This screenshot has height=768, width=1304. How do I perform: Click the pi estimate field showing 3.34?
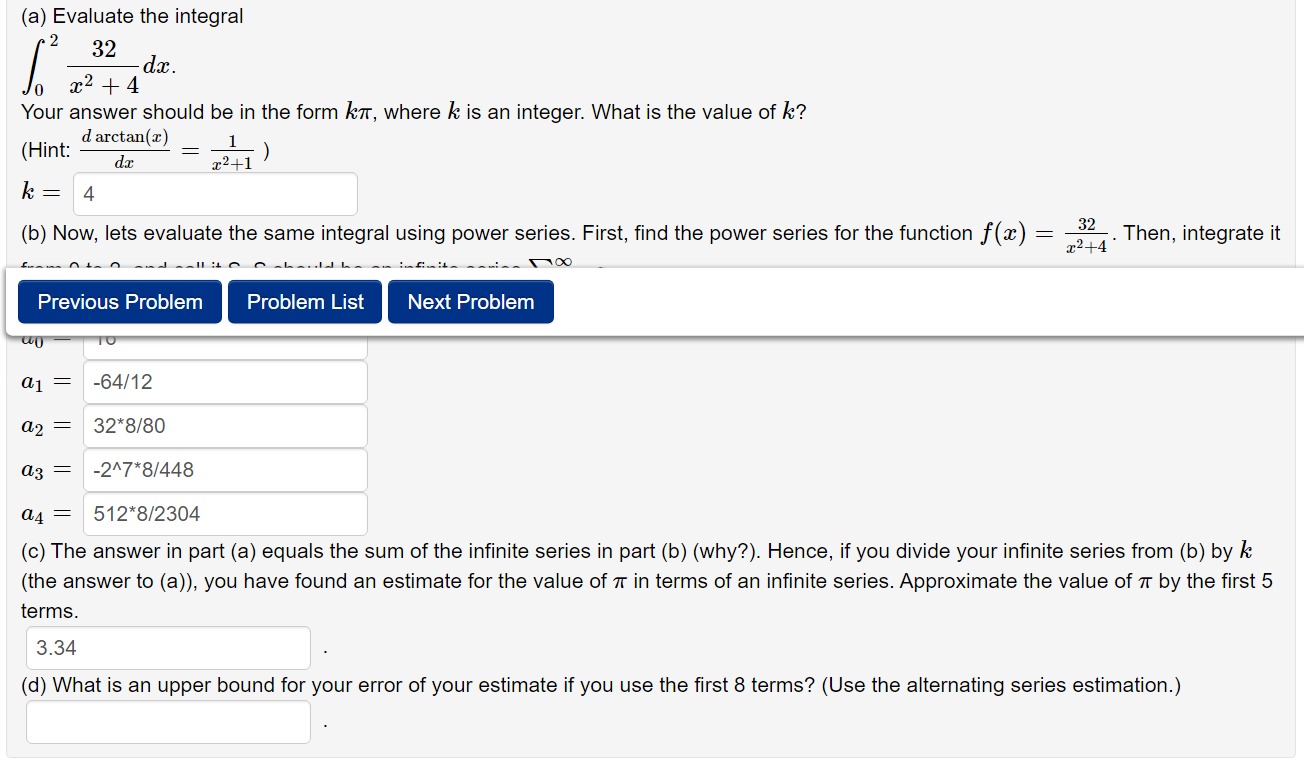pos(167,648)
